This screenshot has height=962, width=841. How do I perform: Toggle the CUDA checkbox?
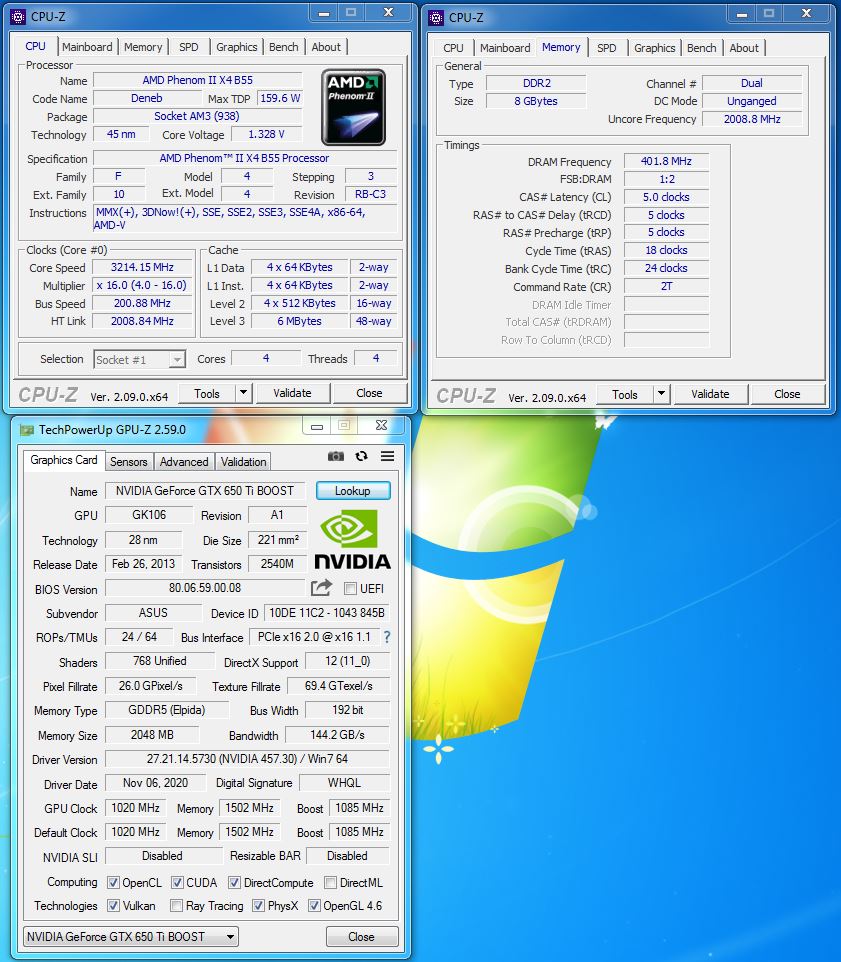tap(177, 882)
